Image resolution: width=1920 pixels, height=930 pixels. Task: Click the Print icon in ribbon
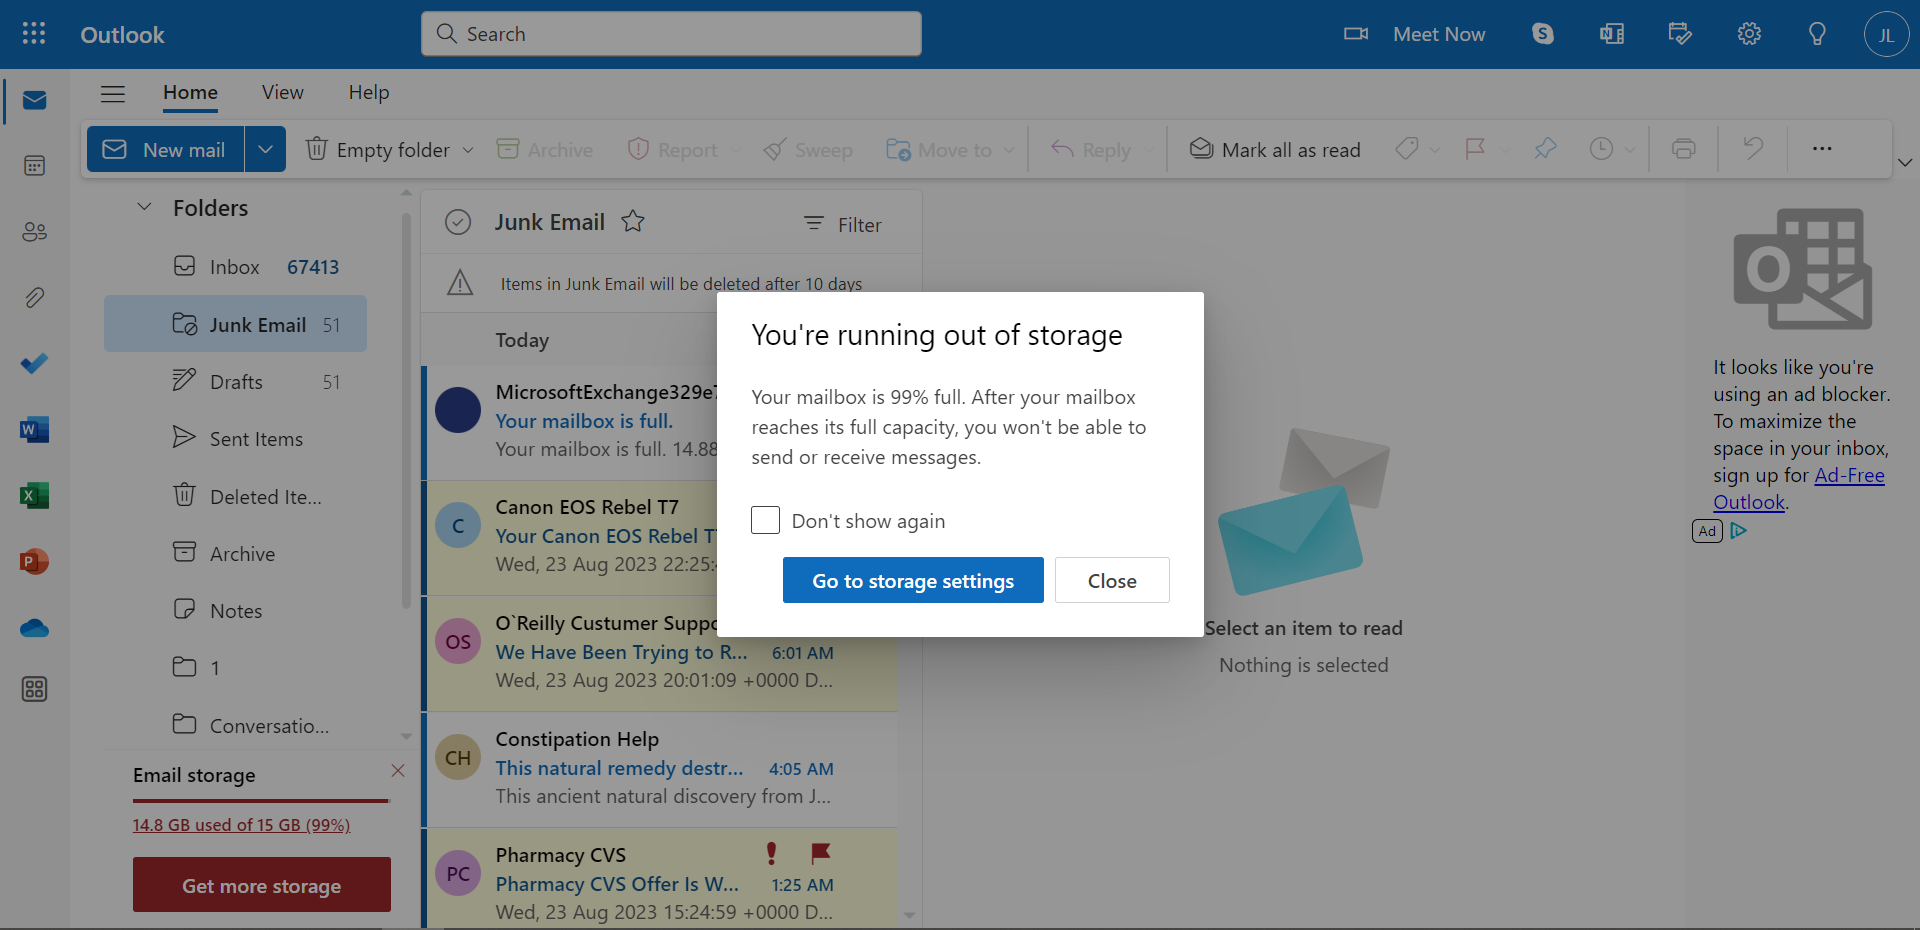[1684, 149]
